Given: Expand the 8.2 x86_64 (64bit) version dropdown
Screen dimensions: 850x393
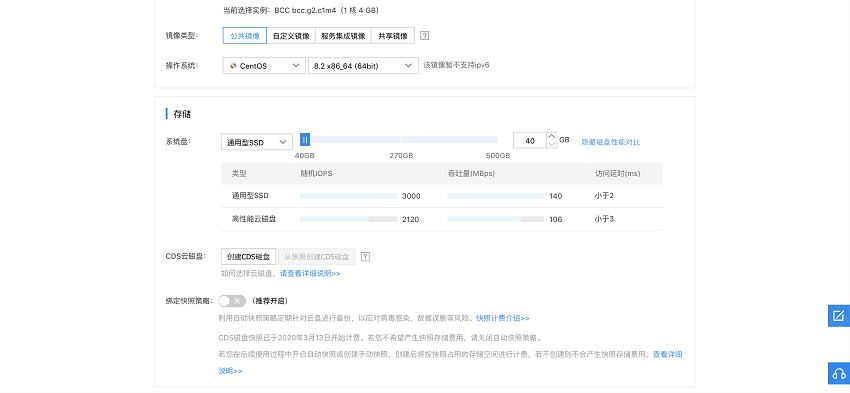Looking at the screenshot, I should 363,66.
